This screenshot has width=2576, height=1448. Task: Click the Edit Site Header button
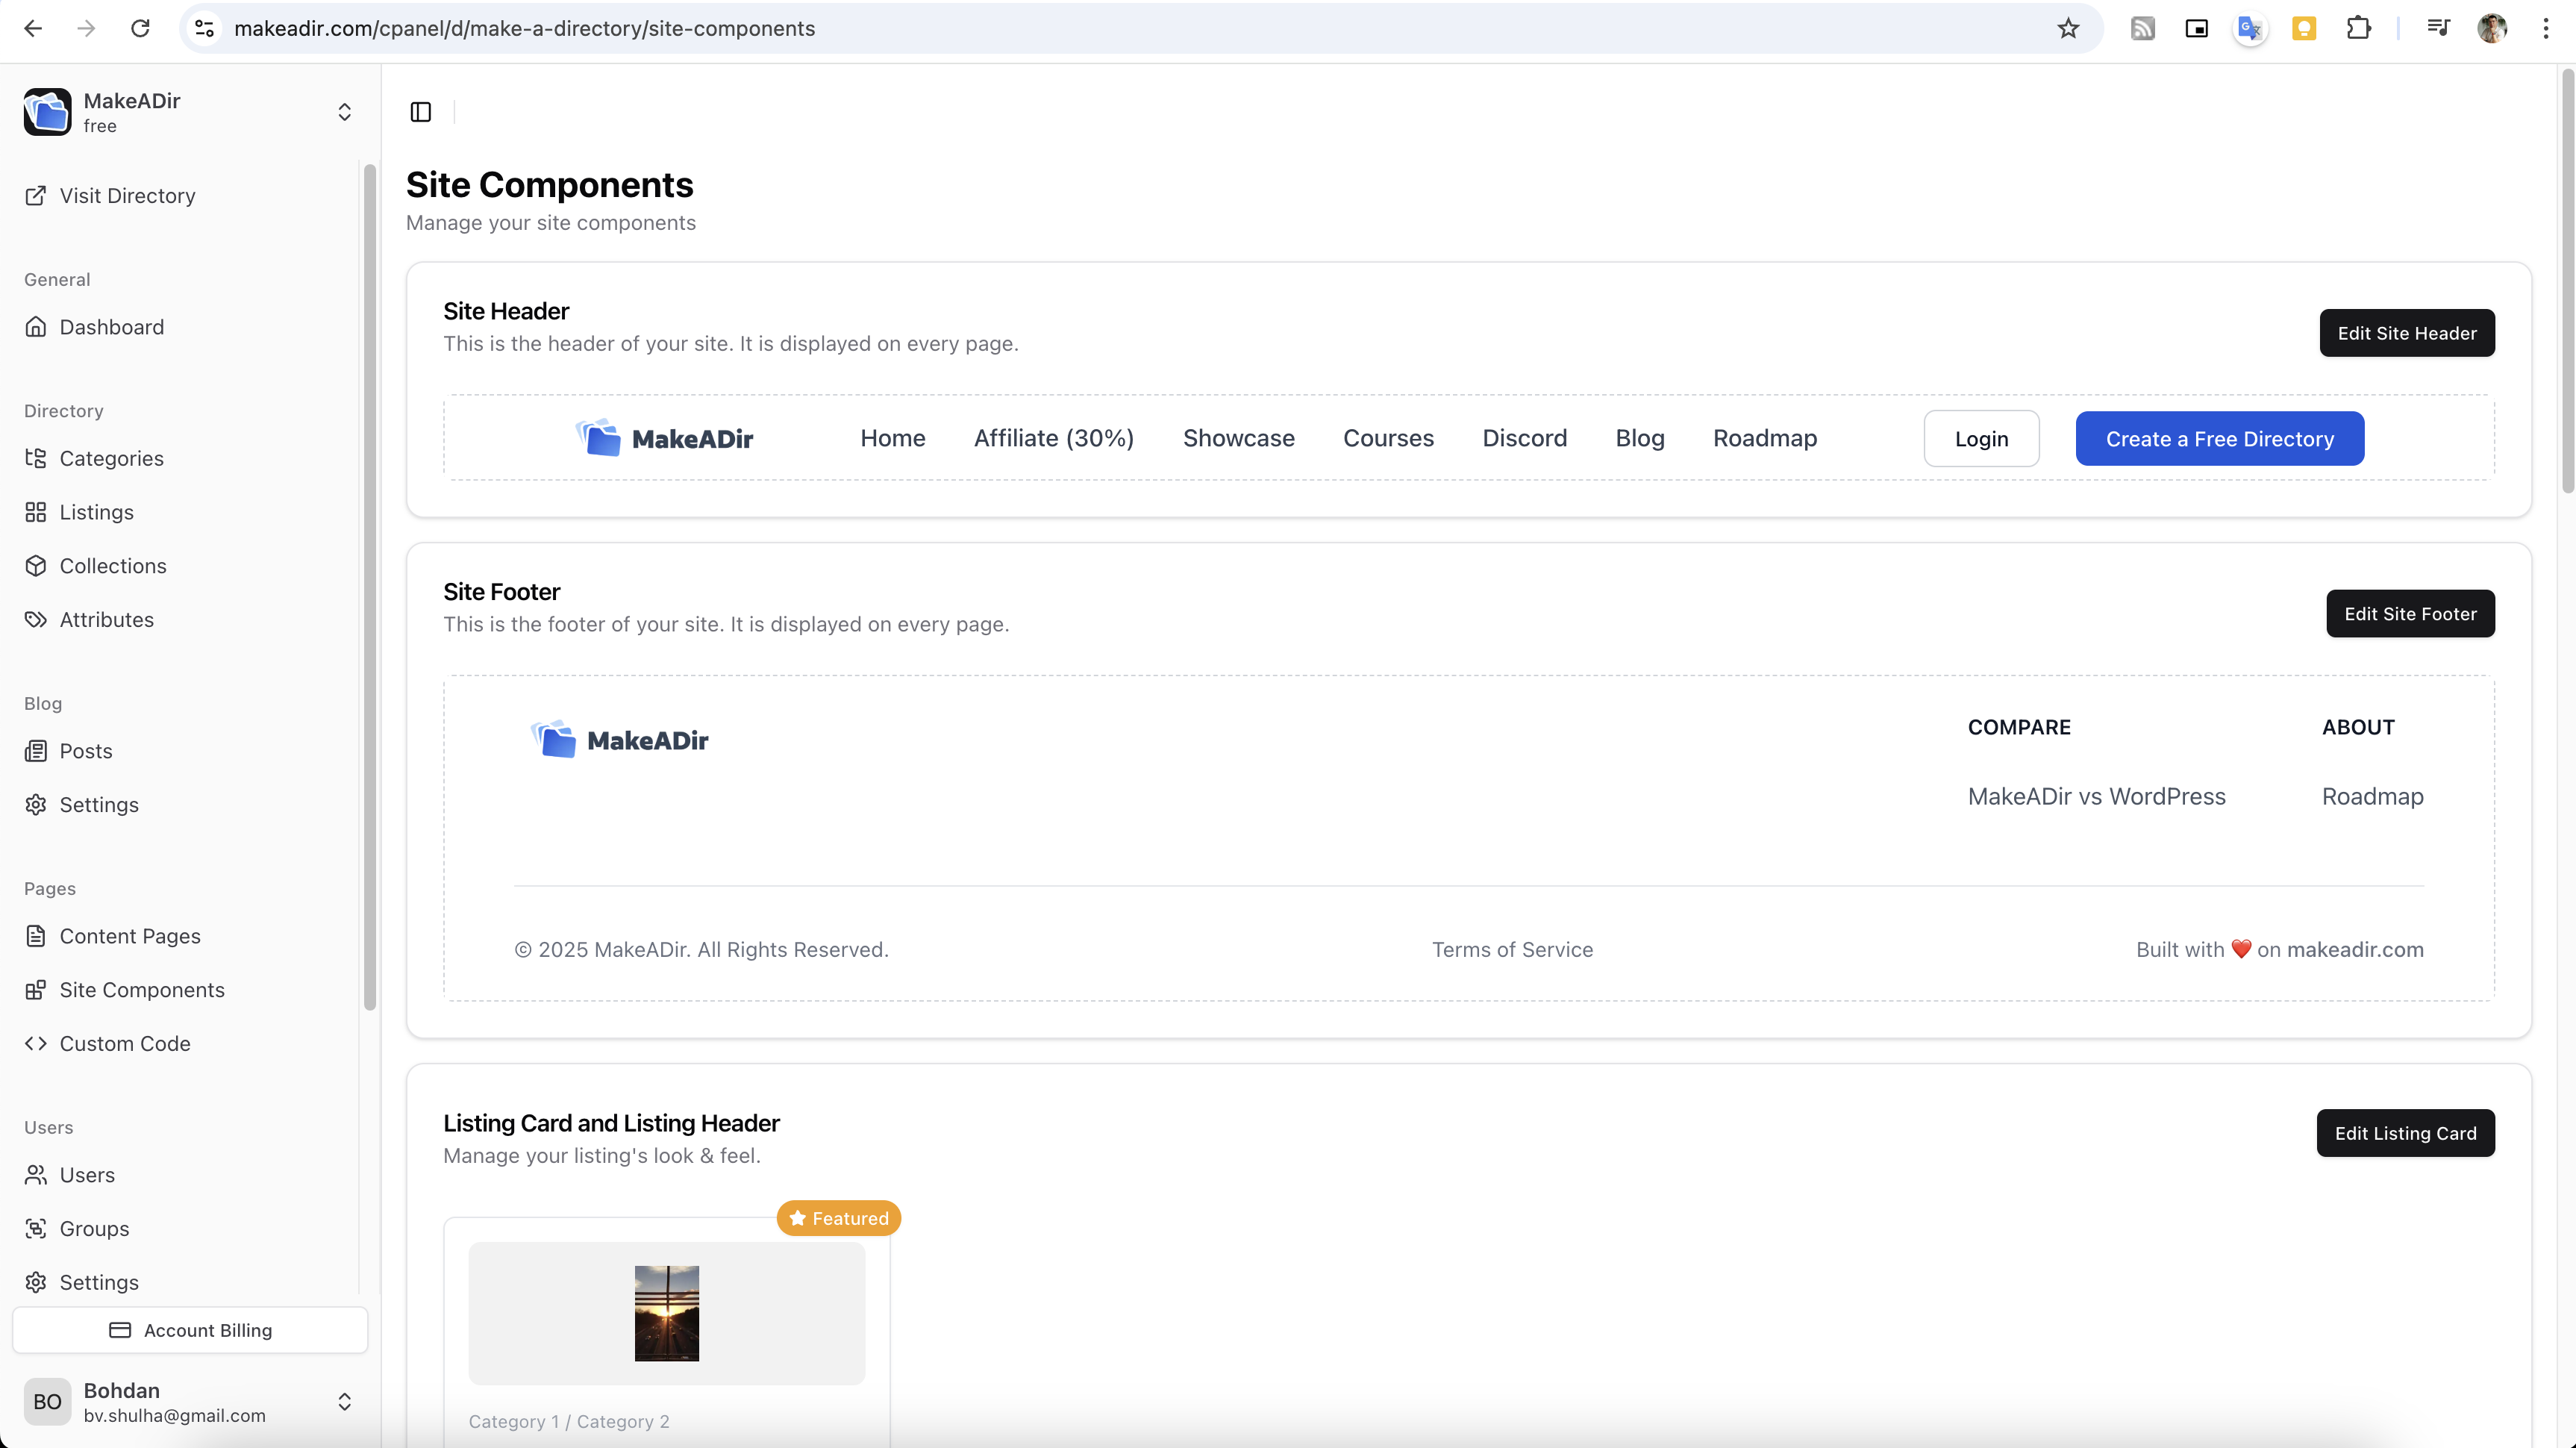pos(2406,333)
